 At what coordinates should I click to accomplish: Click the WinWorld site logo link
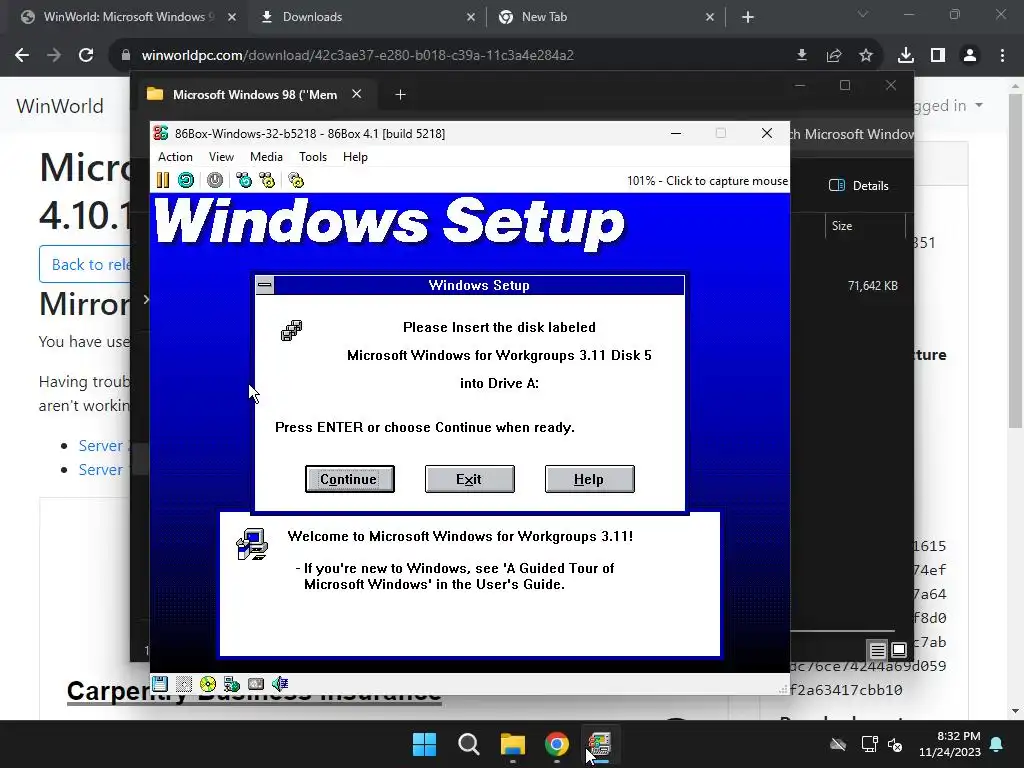(60, 106)
